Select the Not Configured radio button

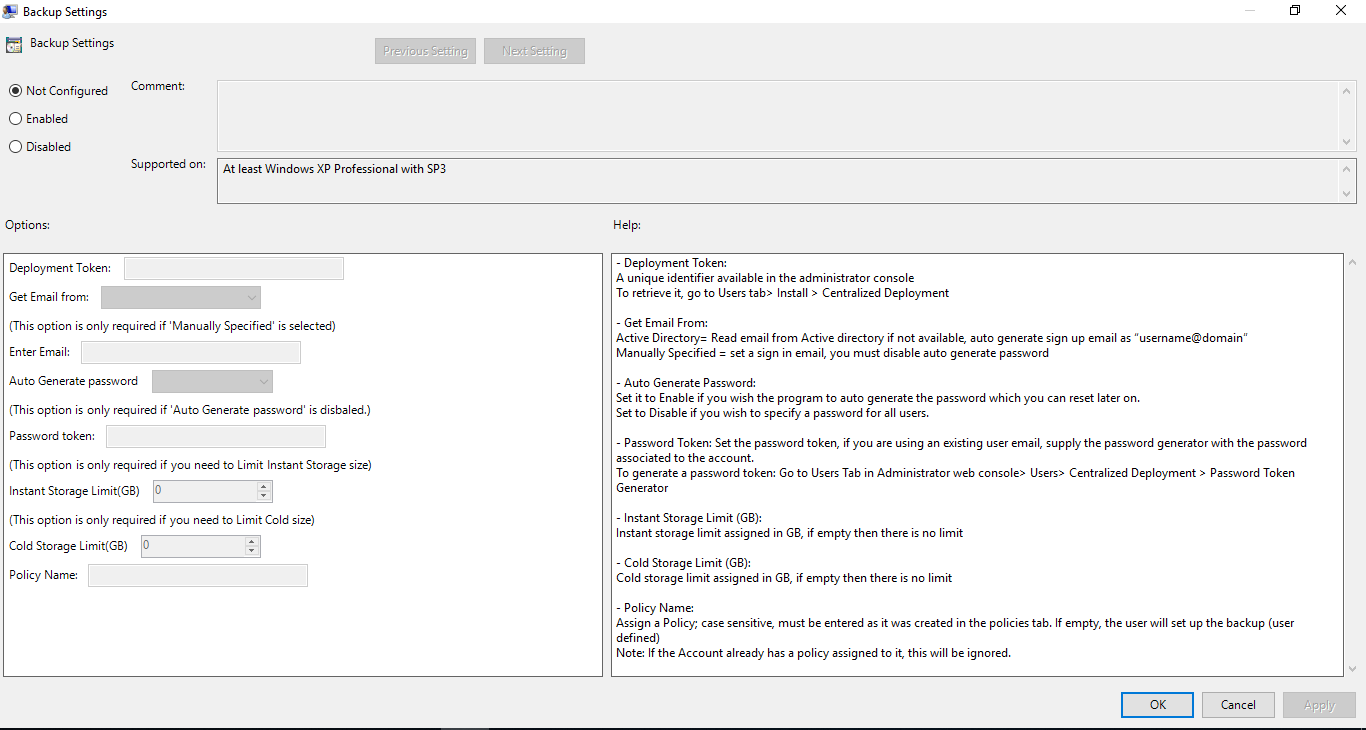(15, 90)
